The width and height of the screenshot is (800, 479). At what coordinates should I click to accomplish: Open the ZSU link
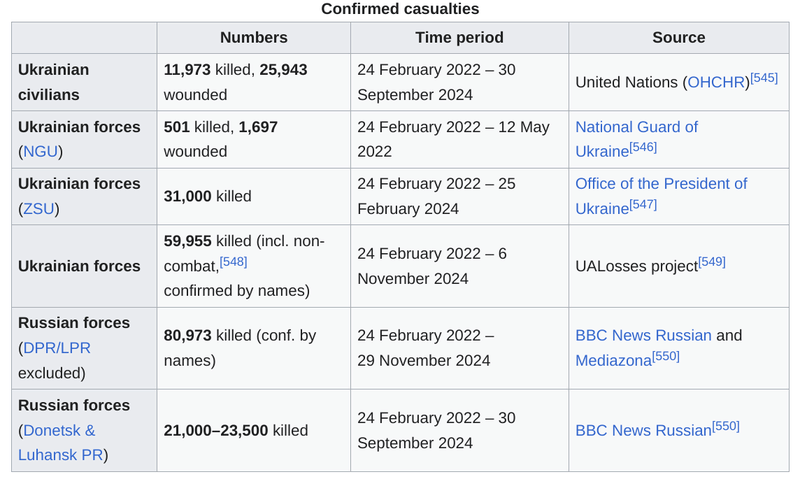click(x=40, y=209)
